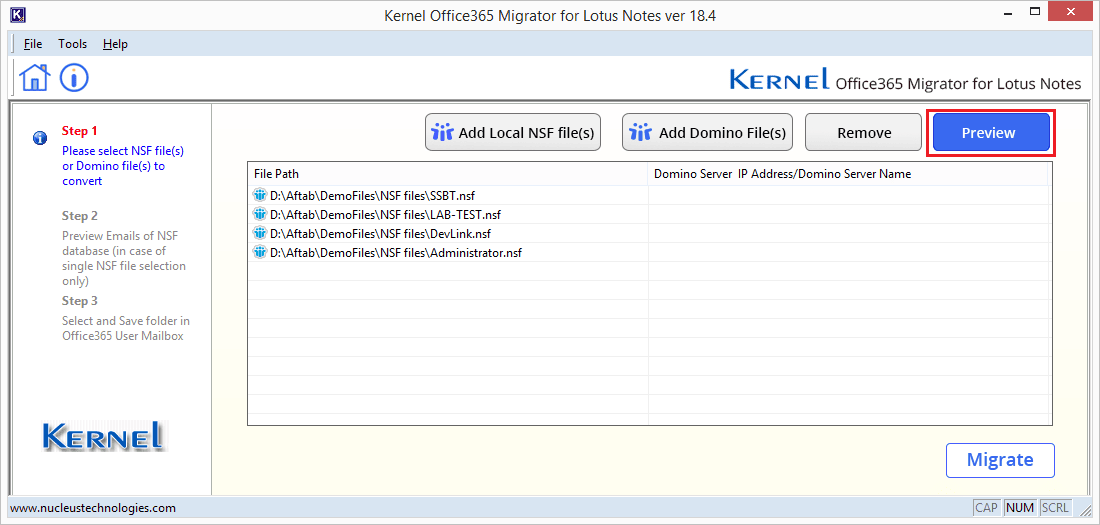Open the Info icon in toolbar
The image size is (1100, 525).
tap(74, 77)
